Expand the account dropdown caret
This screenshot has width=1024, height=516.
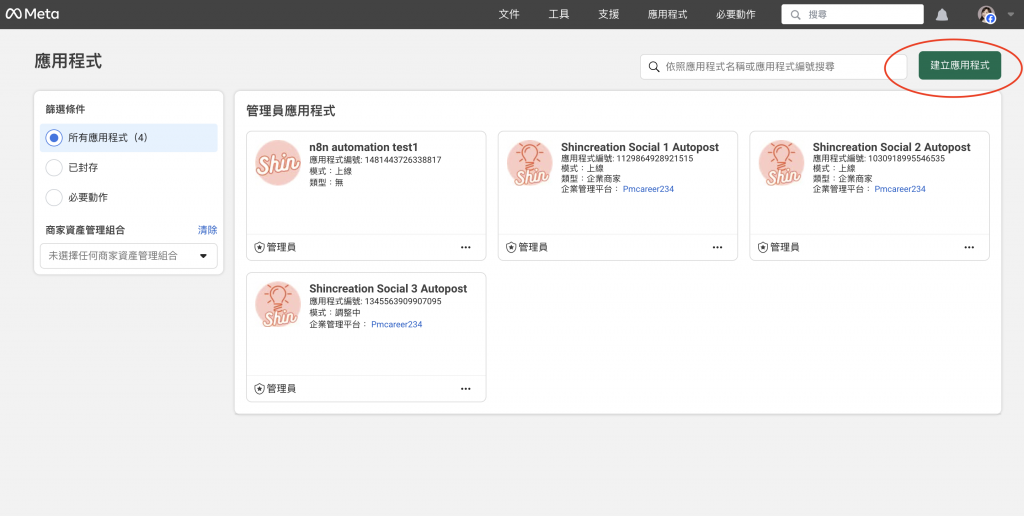point(1010,12)
